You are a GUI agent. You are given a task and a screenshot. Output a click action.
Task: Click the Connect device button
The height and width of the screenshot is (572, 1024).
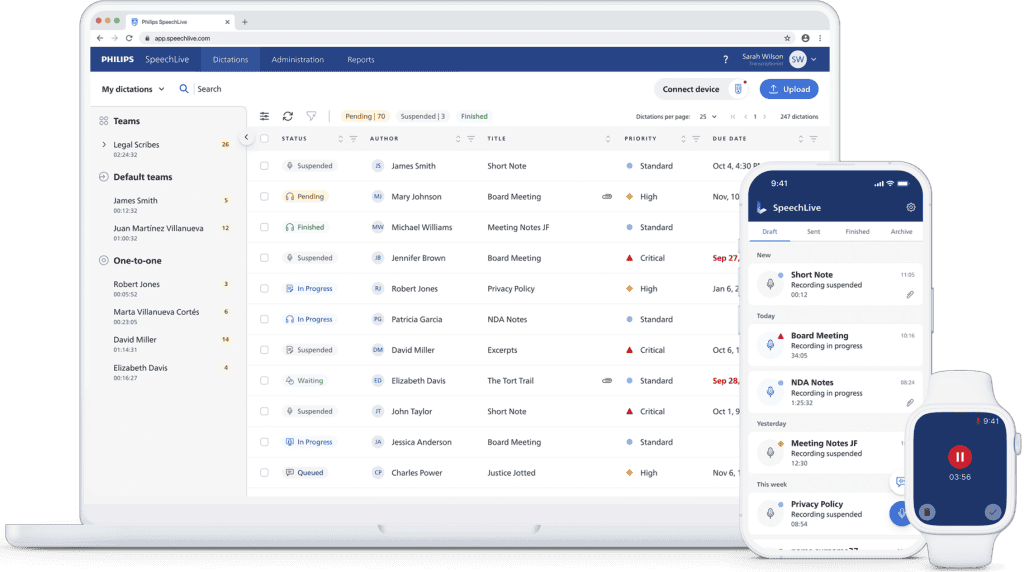[701, 89]
